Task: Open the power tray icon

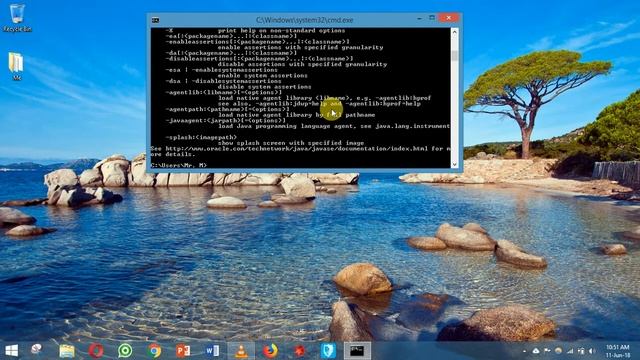Action: click(581, 351)
